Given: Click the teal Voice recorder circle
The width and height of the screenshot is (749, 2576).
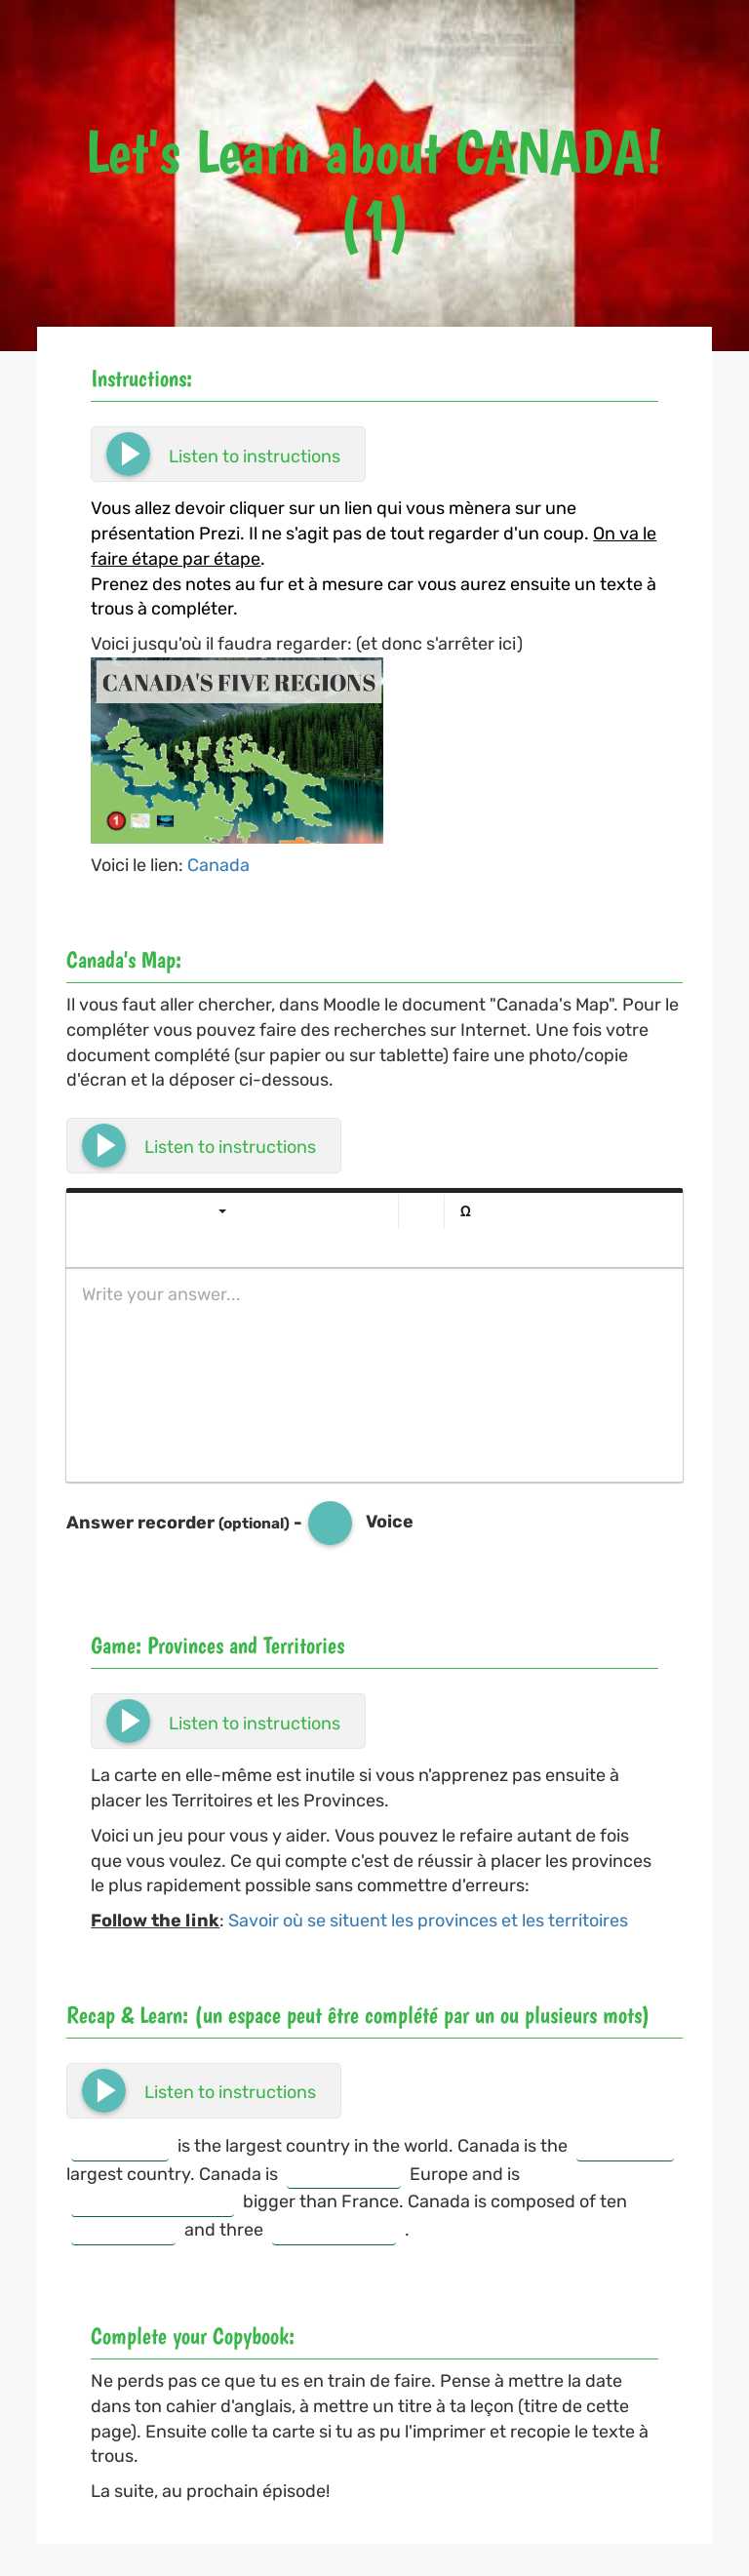Looking at the screenshot, I should pos(329,1521).
